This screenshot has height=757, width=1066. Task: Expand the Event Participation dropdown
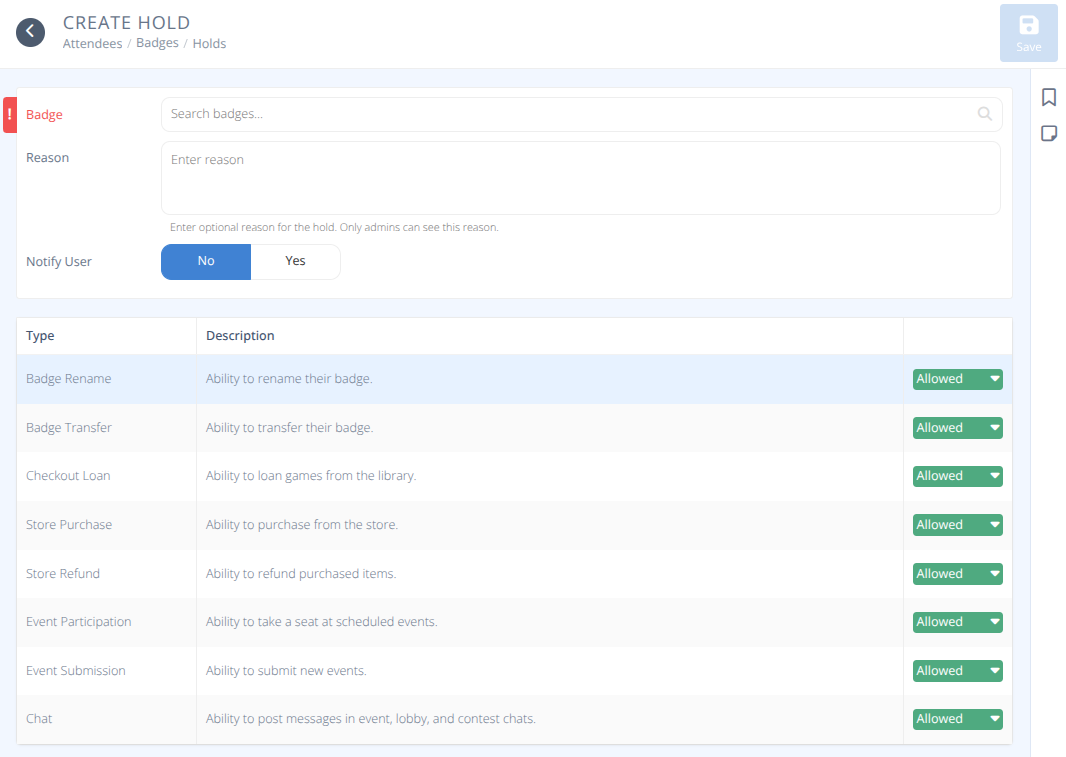957,622
